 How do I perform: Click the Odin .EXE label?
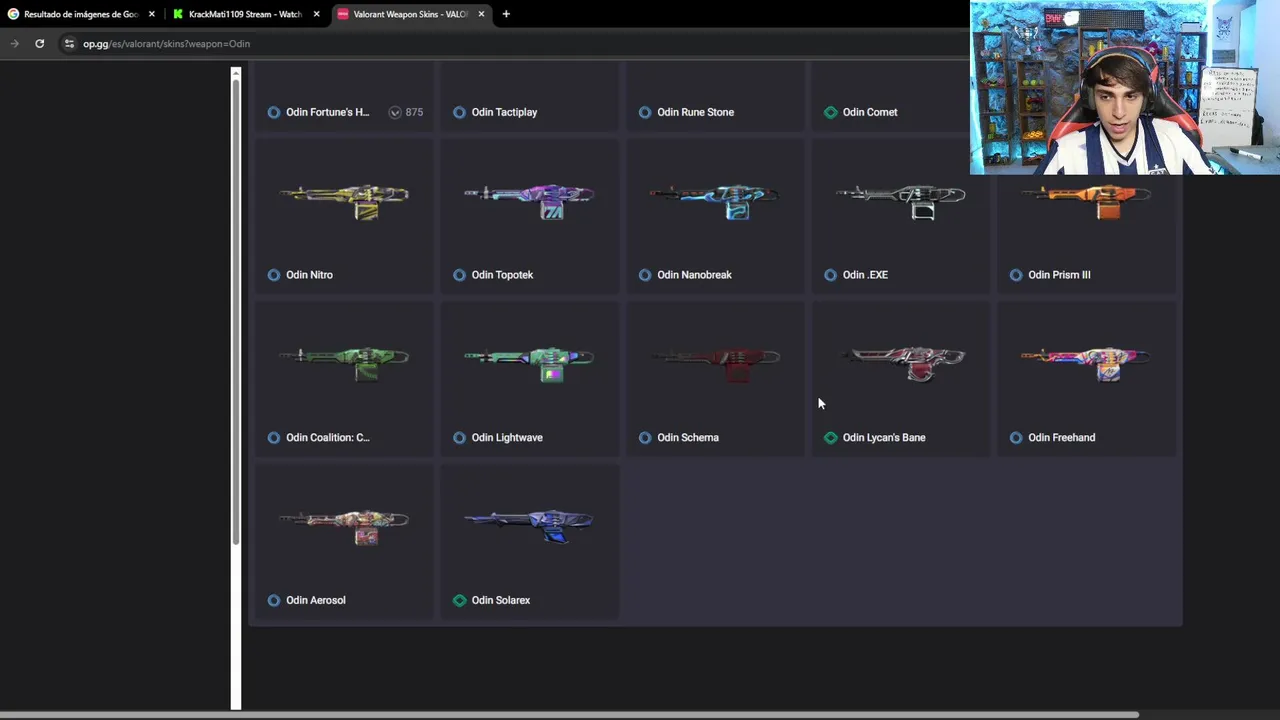coord(865,275)
